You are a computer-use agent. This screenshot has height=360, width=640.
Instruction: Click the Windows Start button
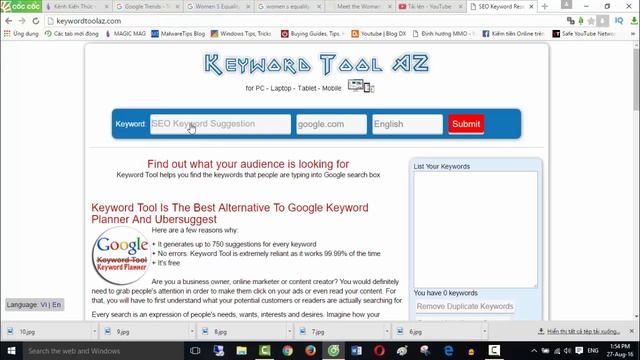[x=11, y=351]
